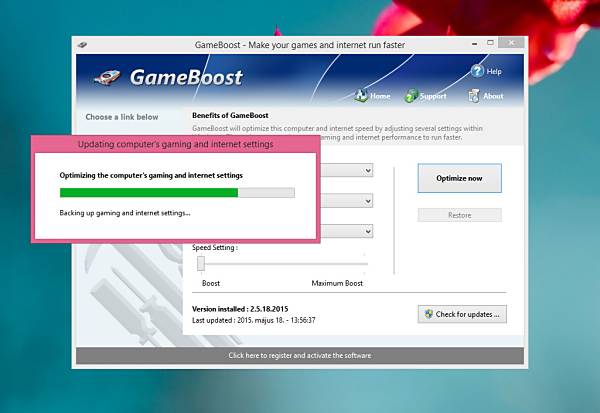This screenshot has width=600, height=413.
Task: Open Support via green question icon
Action: click(411, 95)
